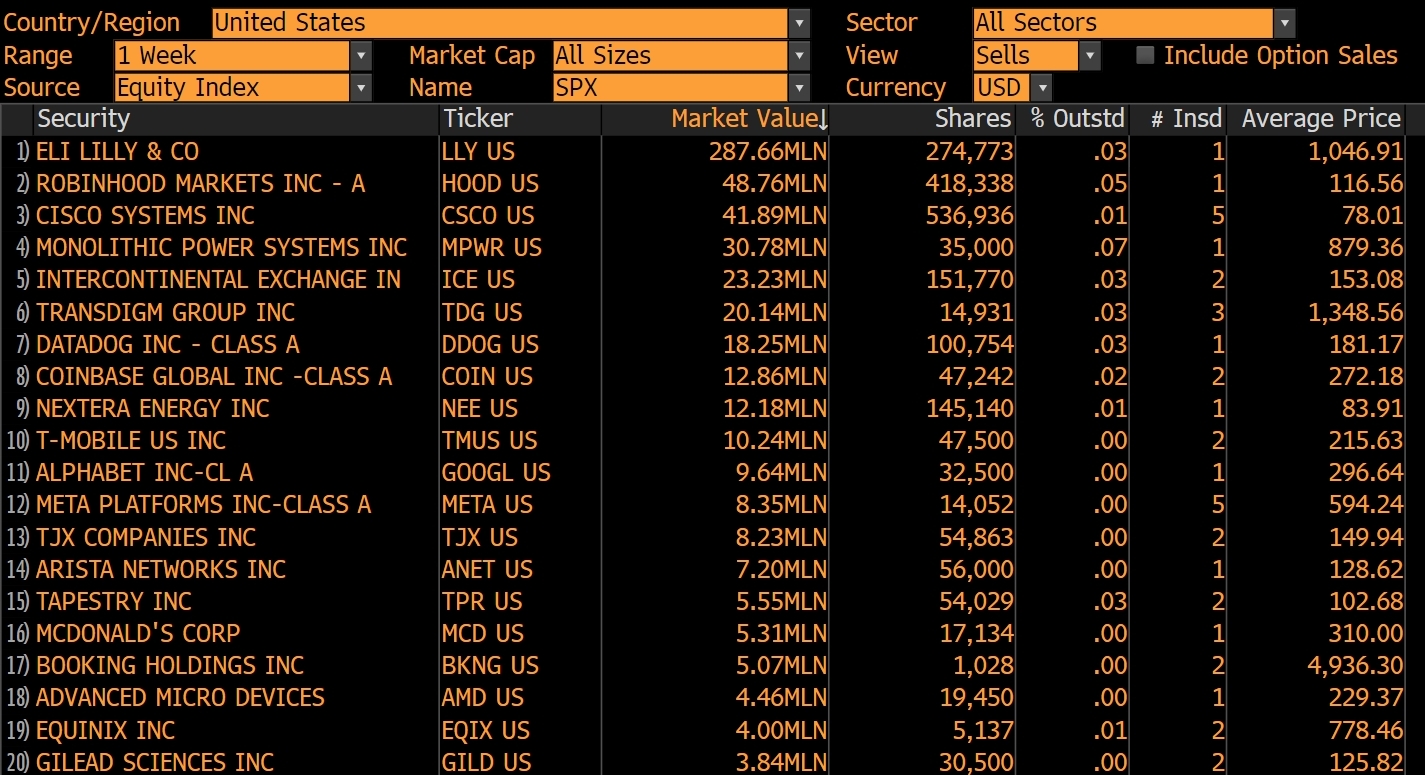The width and height of the screenshot is (1425, 775).
Task: Sort by Market Value column header
Action: 745,119
